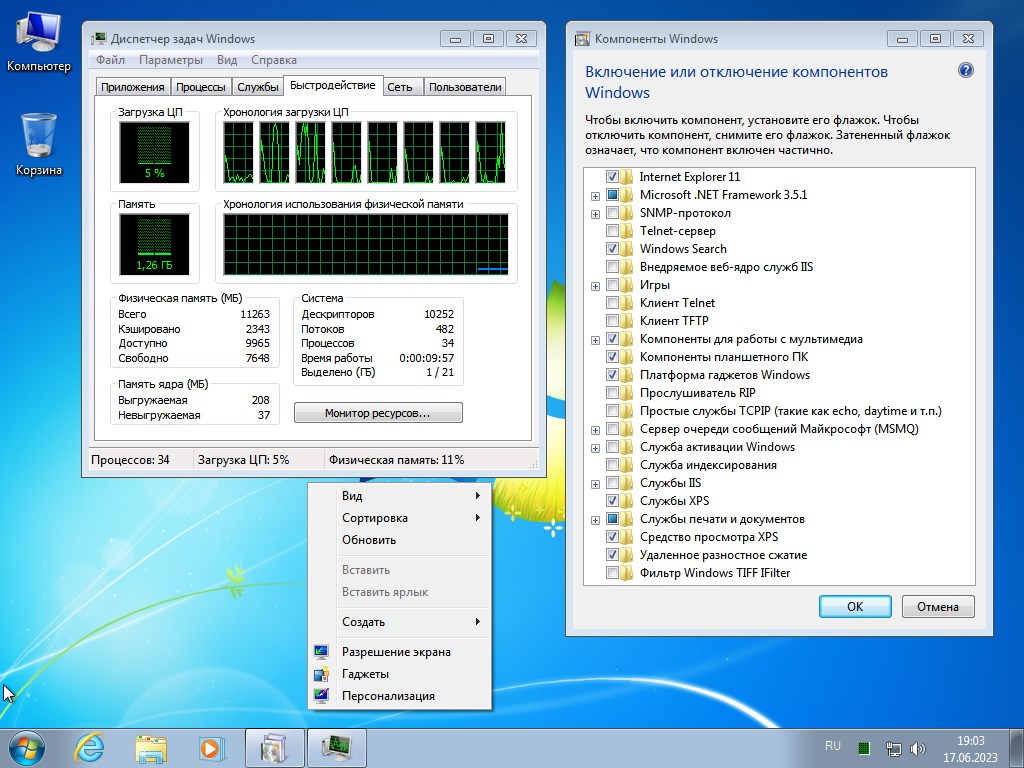Image resolution: width=1024 pixels, height=768 pixels.
Task: Switch to the Applications tab
Action: (x=133, y=87)
